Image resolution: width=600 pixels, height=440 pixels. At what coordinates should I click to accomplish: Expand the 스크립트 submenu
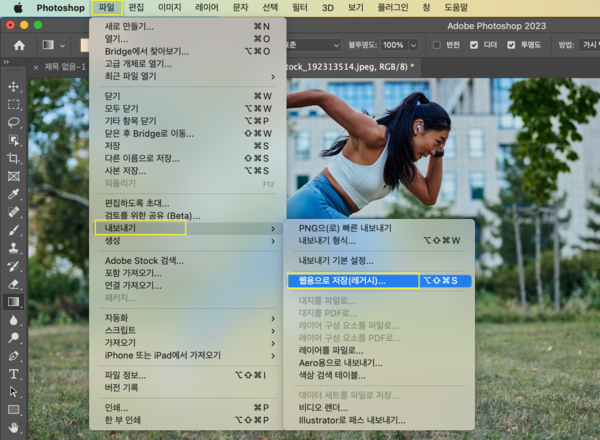coord(189,330)
